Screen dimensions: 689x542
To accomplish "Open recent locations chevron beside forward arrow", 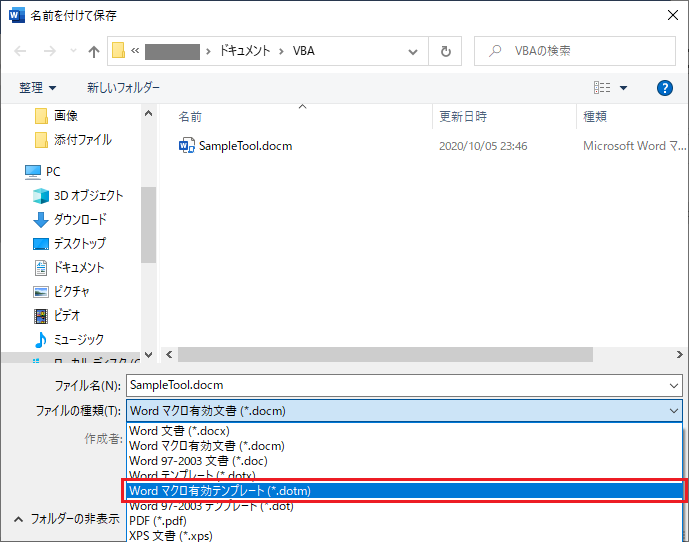I will pos(73,51).
